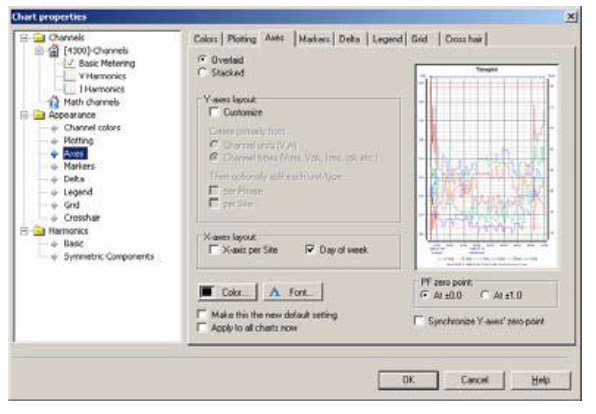
Task: Enable X-axis per Site checkbox
Action: [214, 250]
